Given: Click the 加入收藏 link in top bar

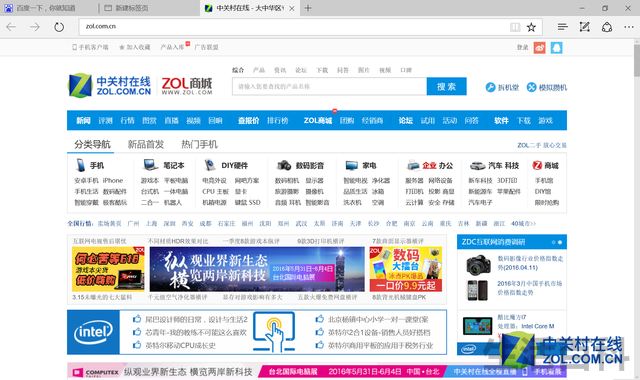Looking at the screenshot, I should 135,47.
